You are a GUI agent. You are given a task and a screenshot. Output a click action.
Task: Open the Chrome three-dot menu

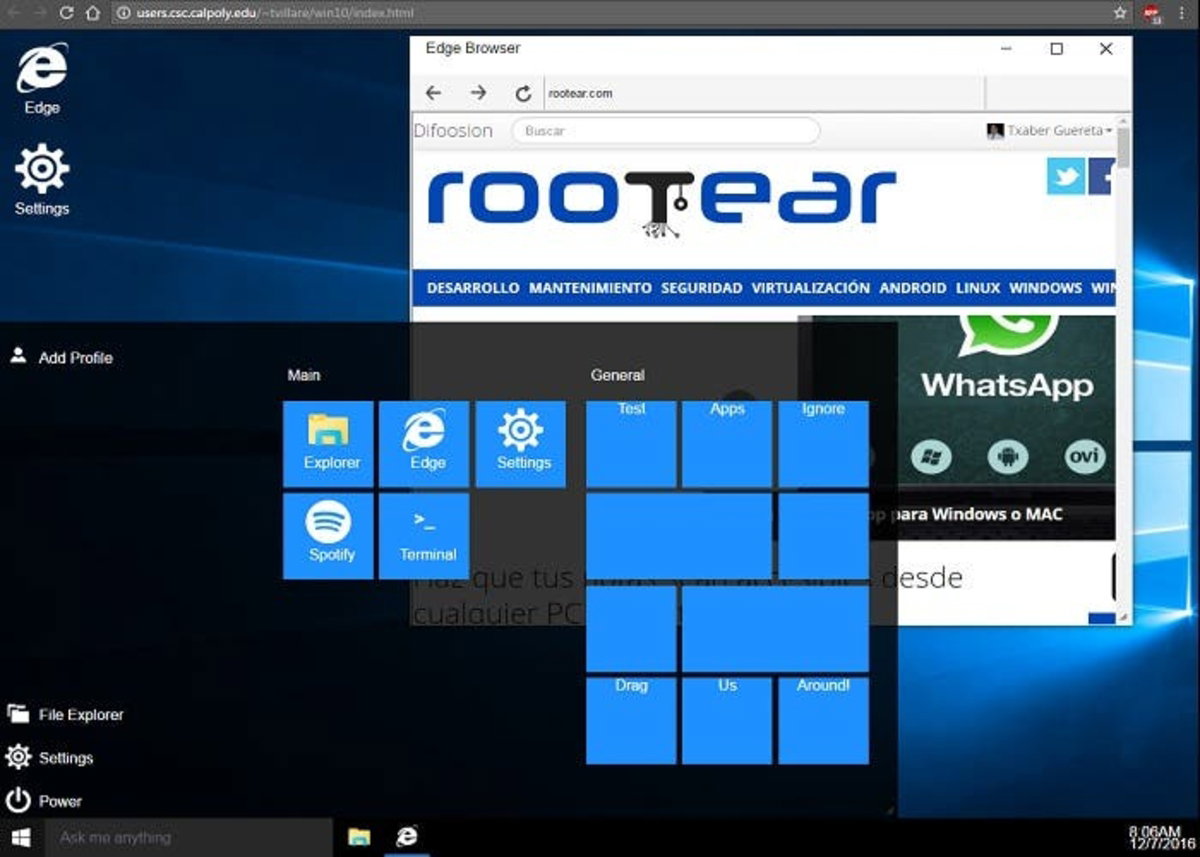point(1181,13)
